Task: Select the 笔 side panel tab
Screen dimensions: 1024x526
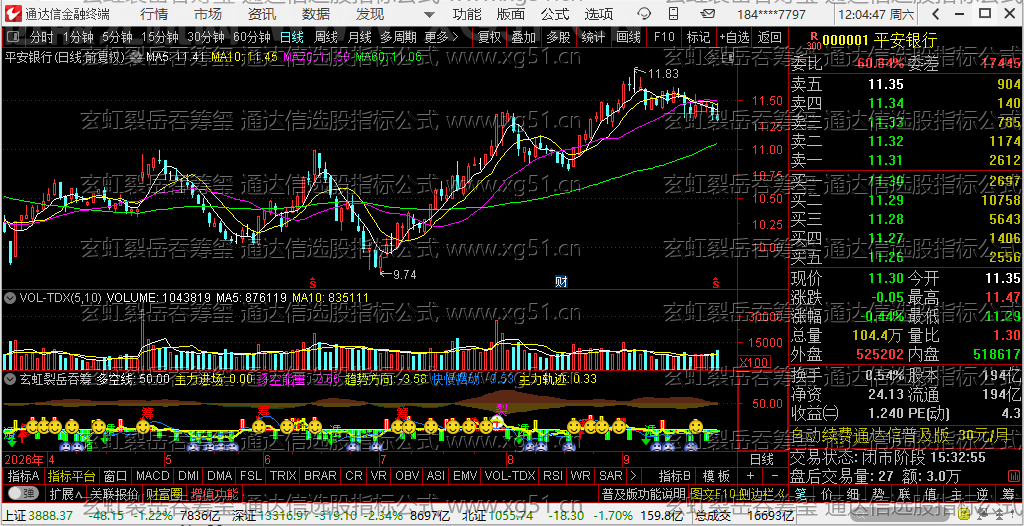Action: (x=801, y=493)
